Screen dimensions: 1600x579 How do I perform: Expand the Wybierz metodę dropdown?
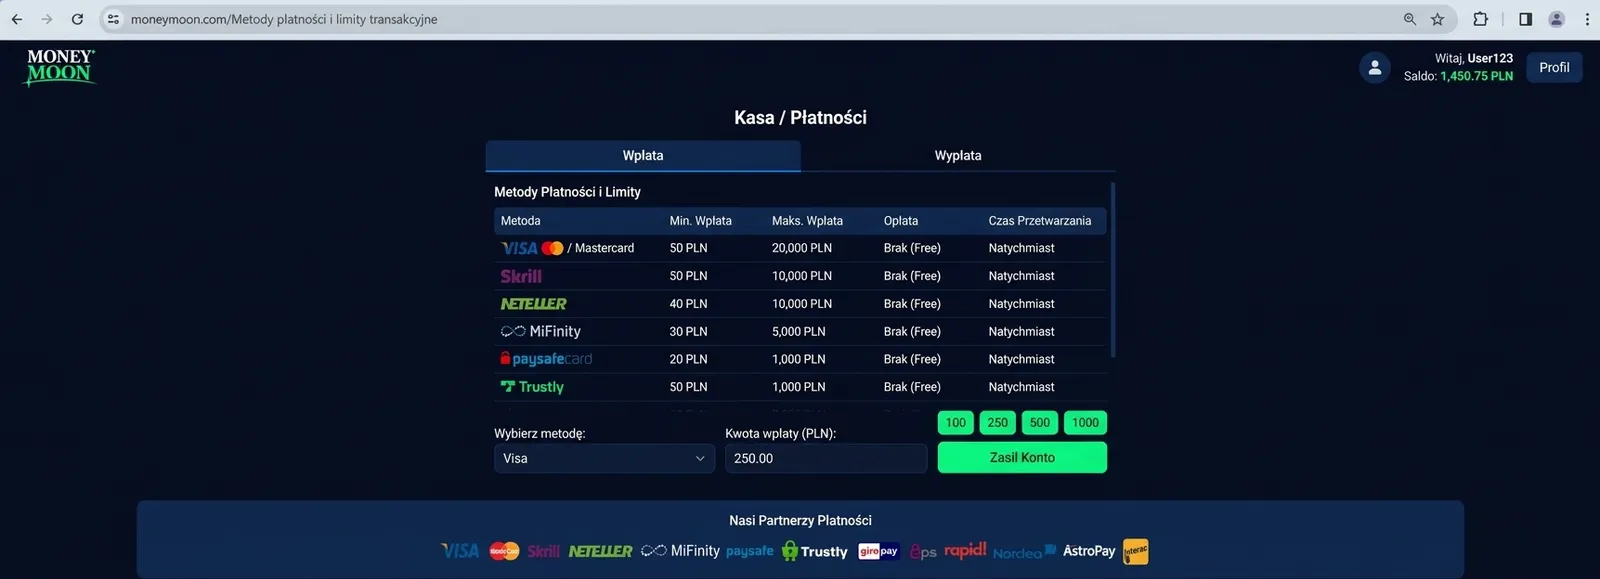604,458
